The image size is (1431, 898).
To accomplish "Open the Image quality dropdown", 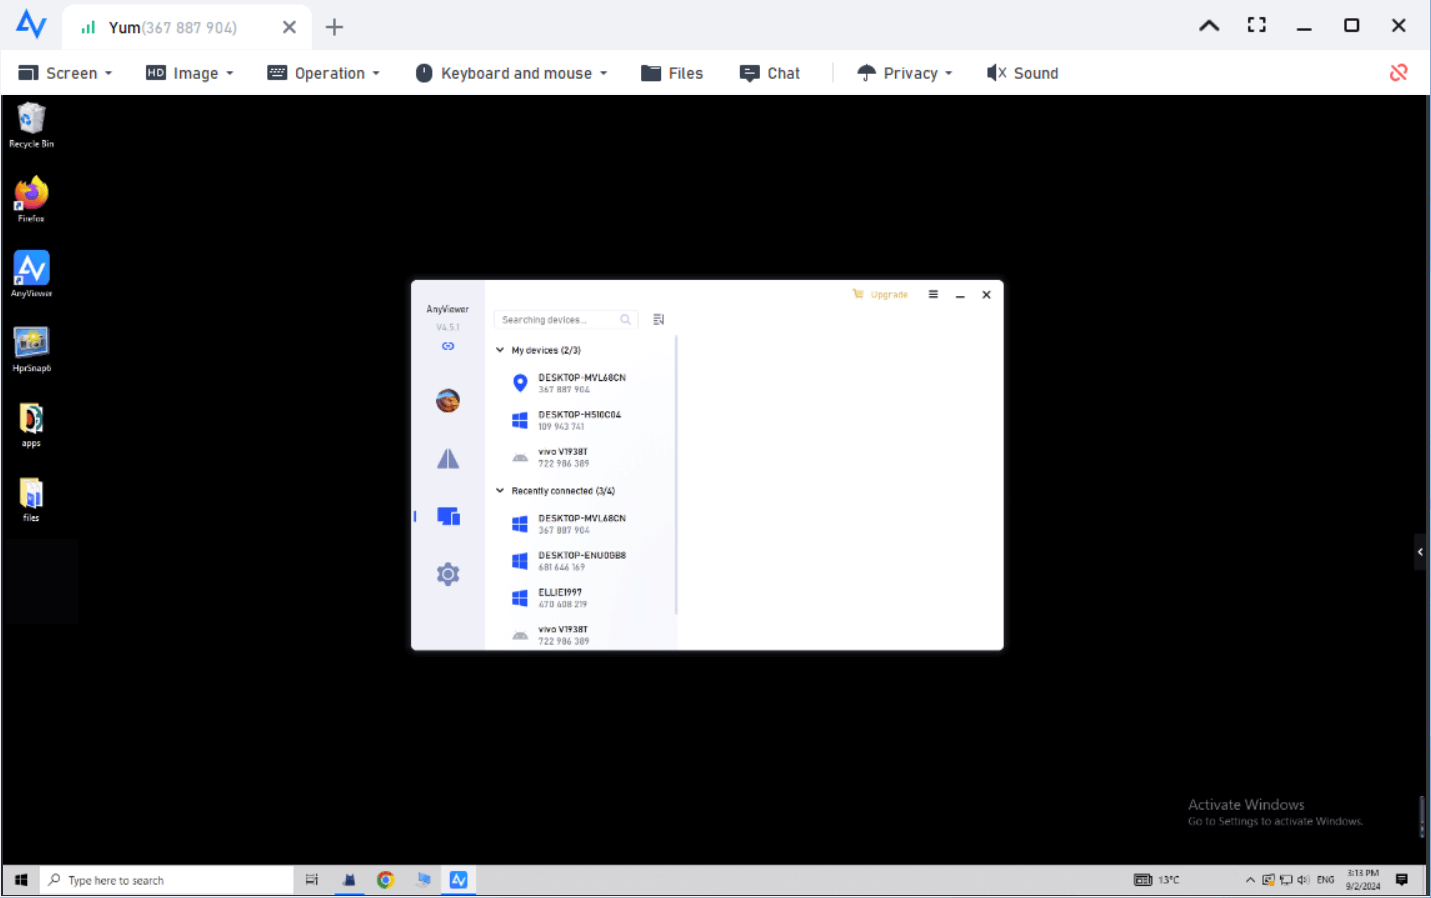I will (x=190, y=73).
